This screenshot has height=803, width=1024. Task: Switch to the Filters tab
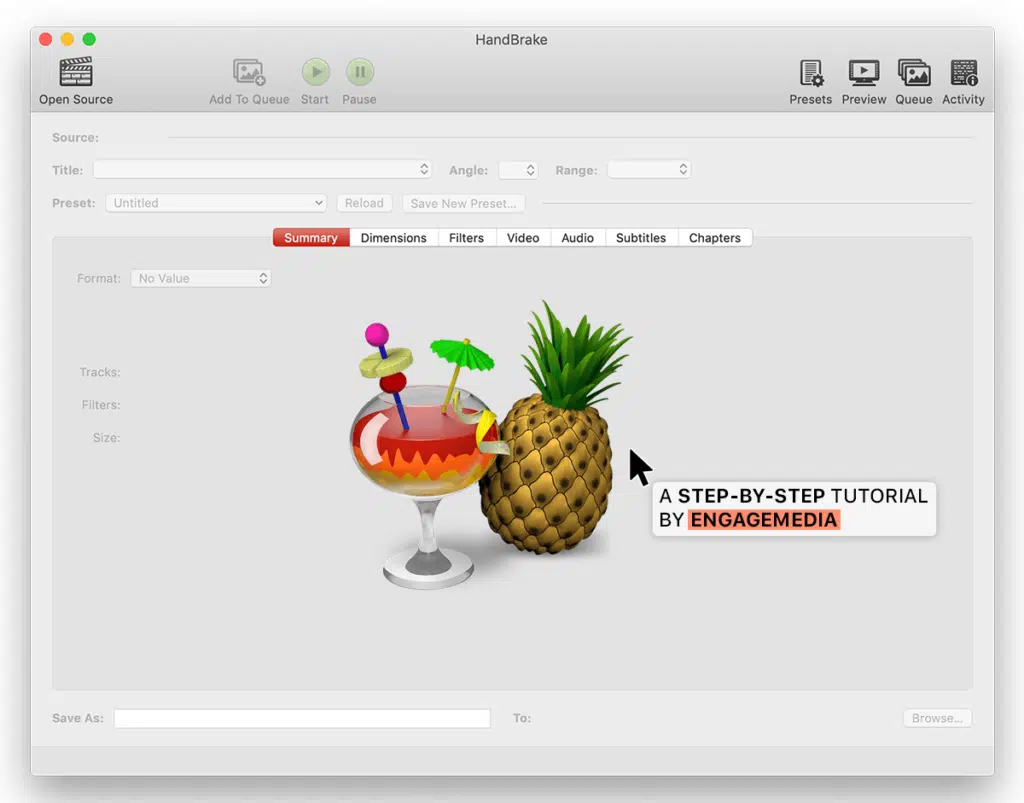click(x=466, y=238)
